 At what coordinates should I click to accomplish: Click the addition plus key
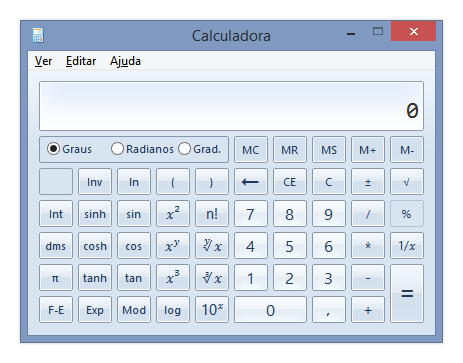pos(368,310)
